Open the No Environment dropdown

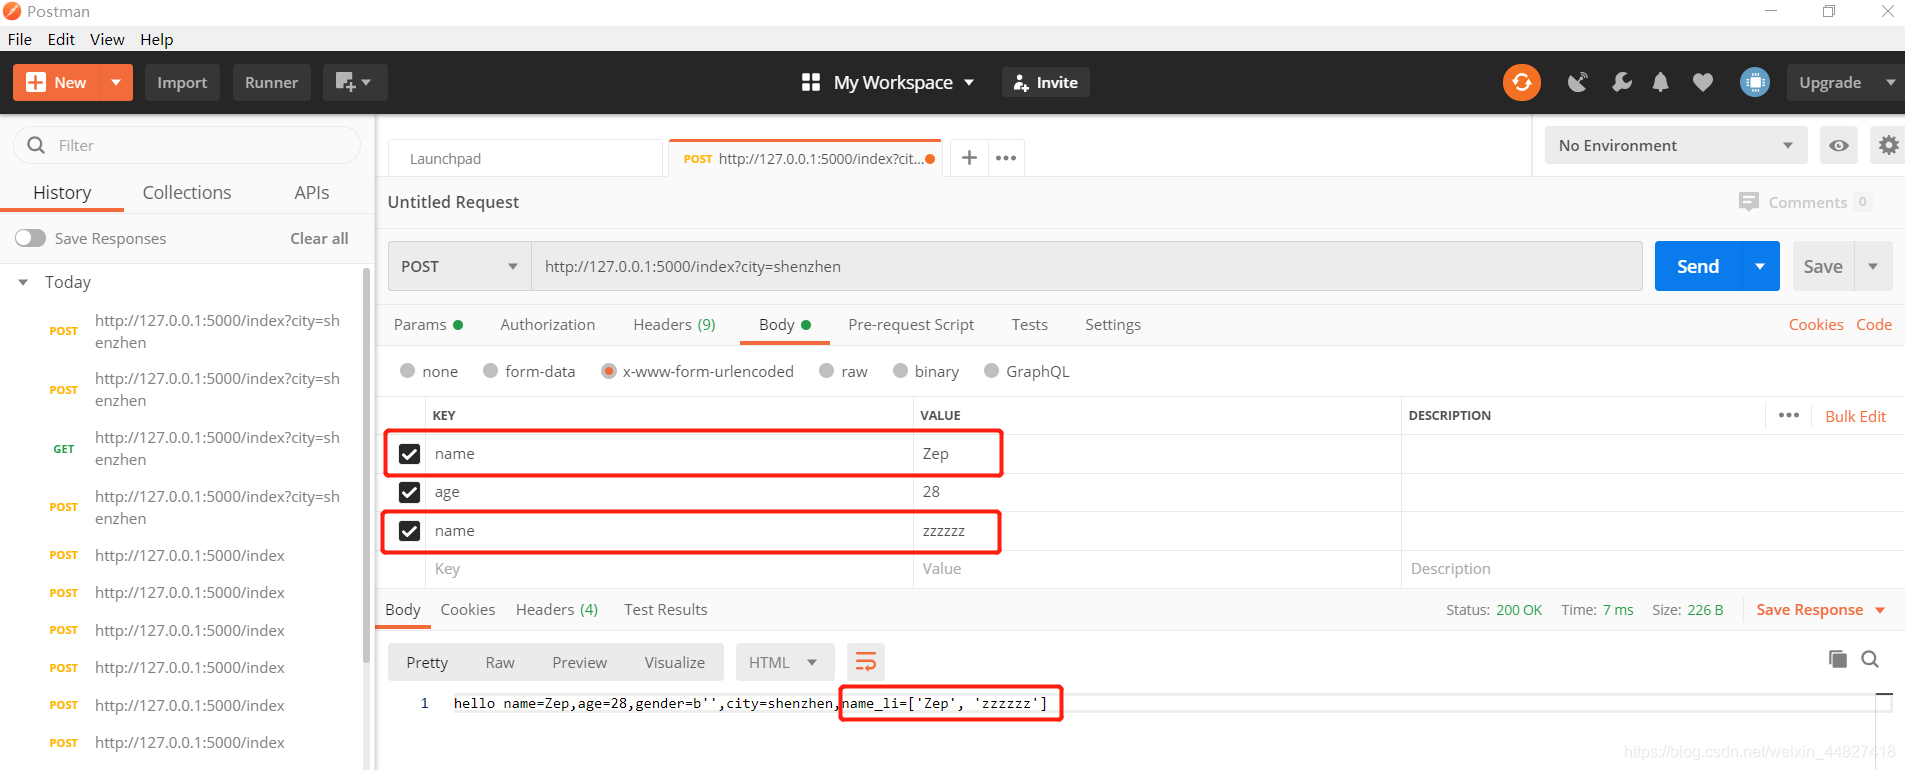(x=1676, y=146)
